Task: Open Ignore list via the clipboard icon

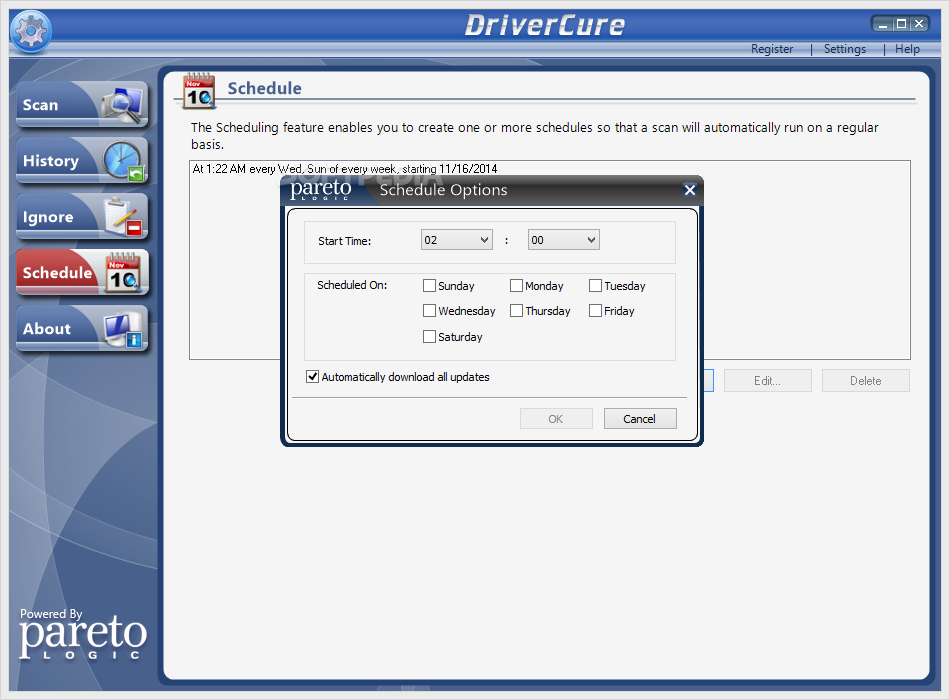Action: pyautogui.click(x=124, y=217)
